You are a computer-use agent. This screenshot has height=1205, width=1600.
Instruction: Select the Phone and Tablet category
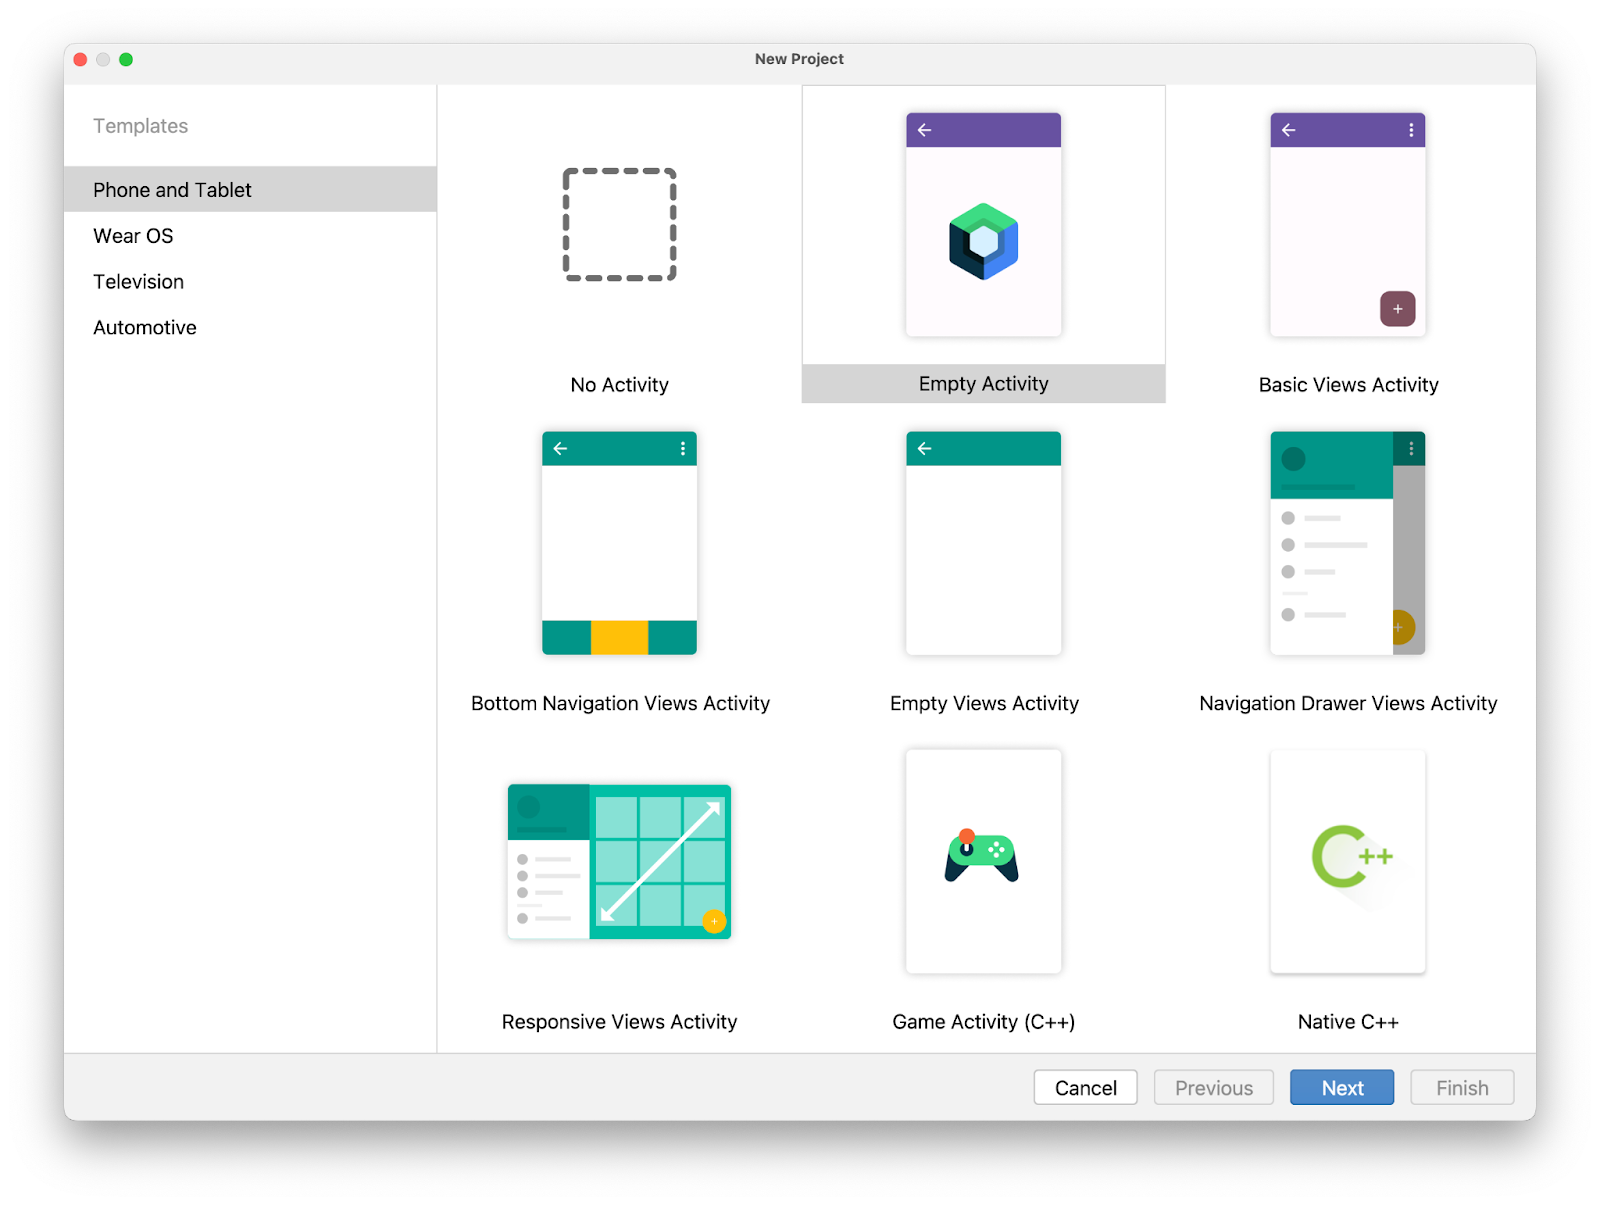point(172,189)
